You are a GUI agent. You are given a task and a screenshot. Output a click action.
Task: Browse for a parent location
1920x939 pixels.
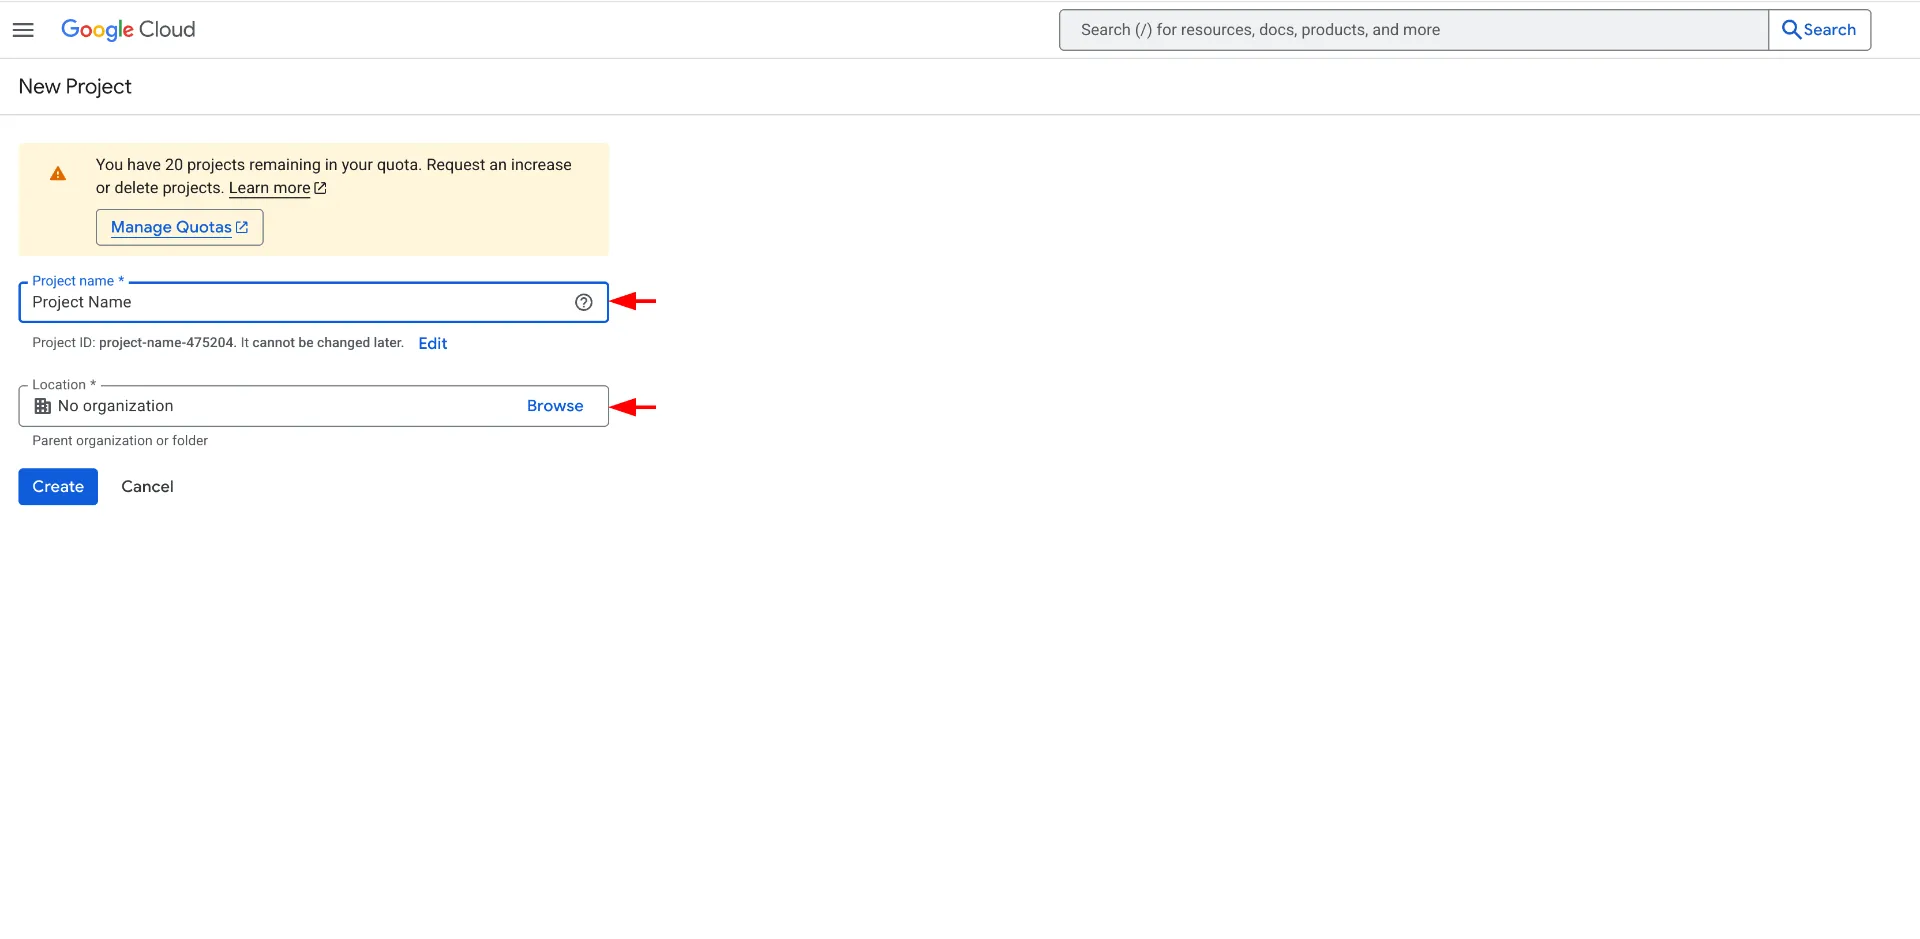[x=555, y=406]
